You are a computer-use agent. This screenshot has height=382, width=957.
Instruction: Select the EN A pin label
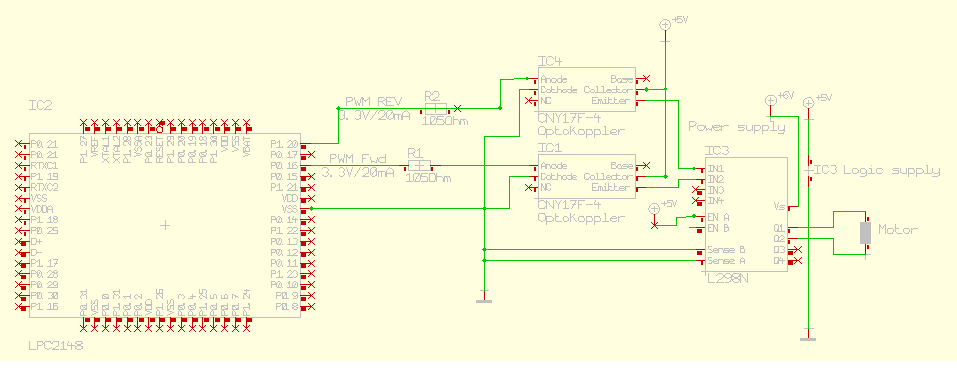(x=718, y=217)
